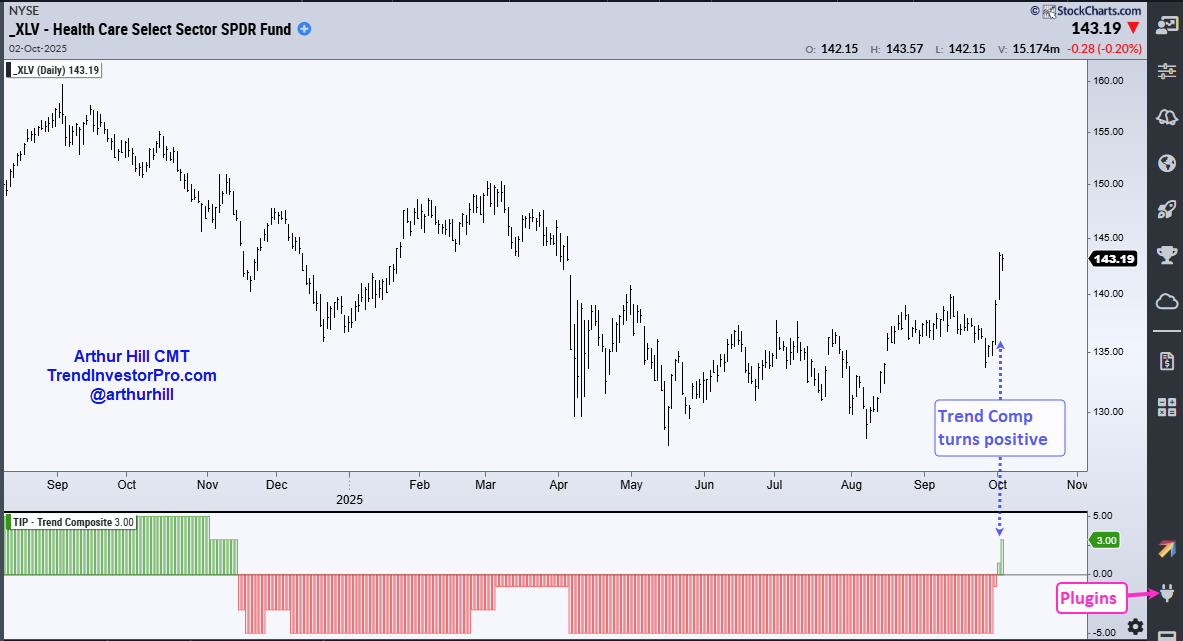Toggle the _XLV (Daily) legend label
This screenshot has width=1183, height=641.
[56, 70]
